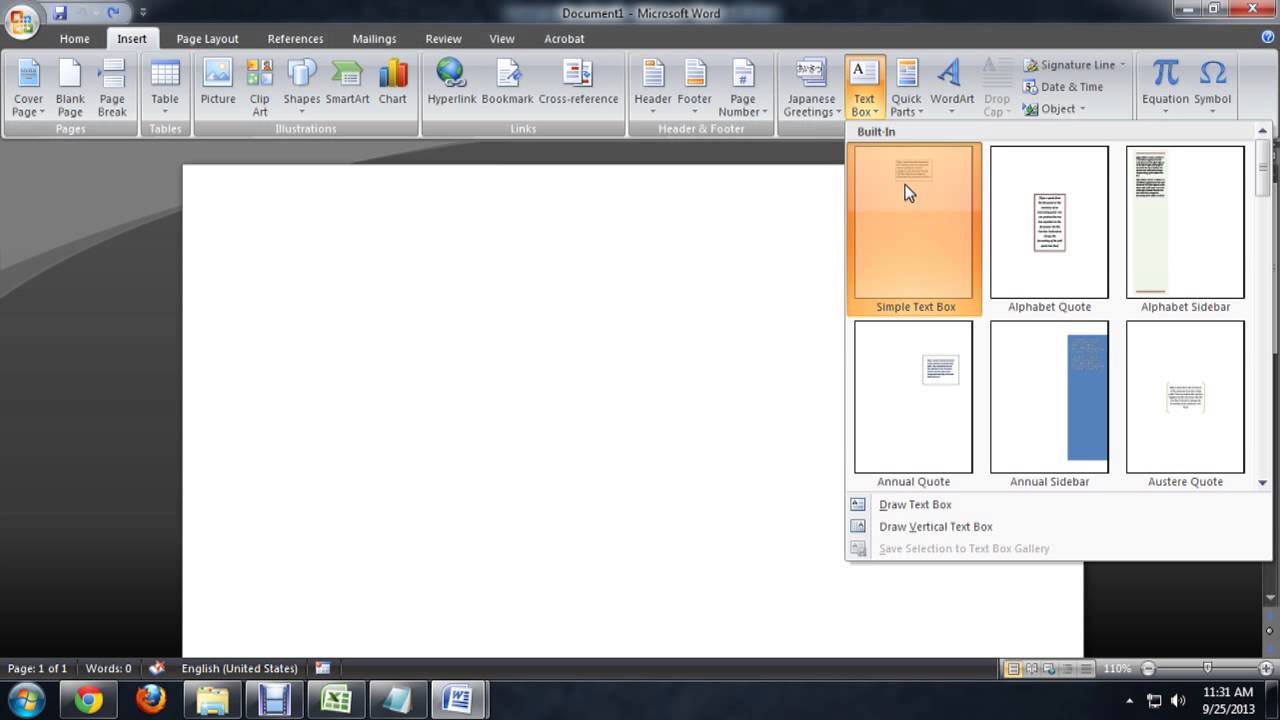The image size is (1280, 720).
Task: Open Word Help question mark
Action: (1267, 37)
